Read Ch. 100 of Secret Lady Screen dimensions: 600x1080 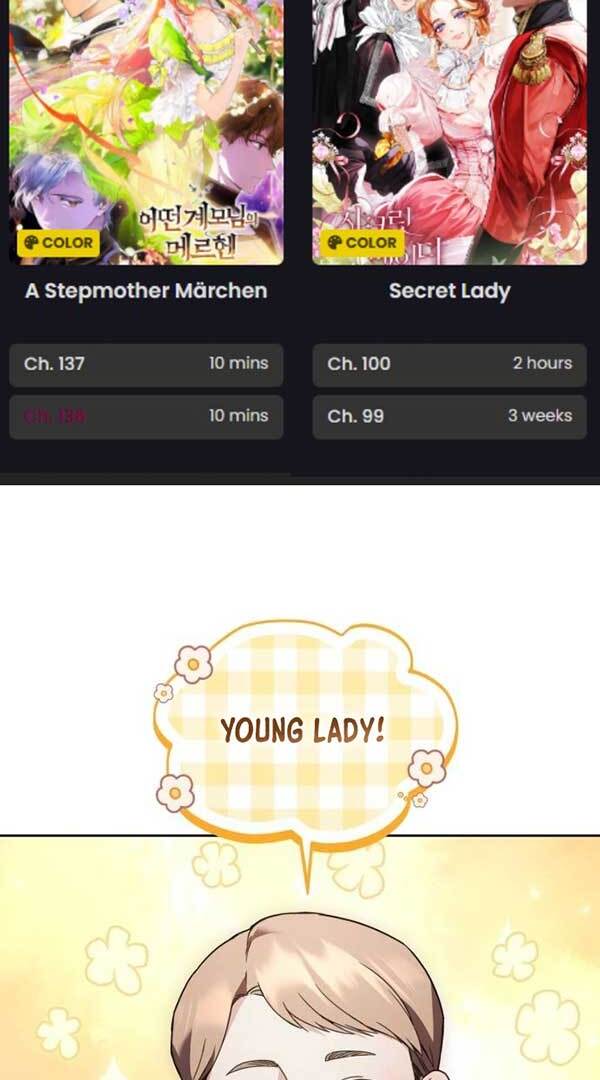coord(450,364)
